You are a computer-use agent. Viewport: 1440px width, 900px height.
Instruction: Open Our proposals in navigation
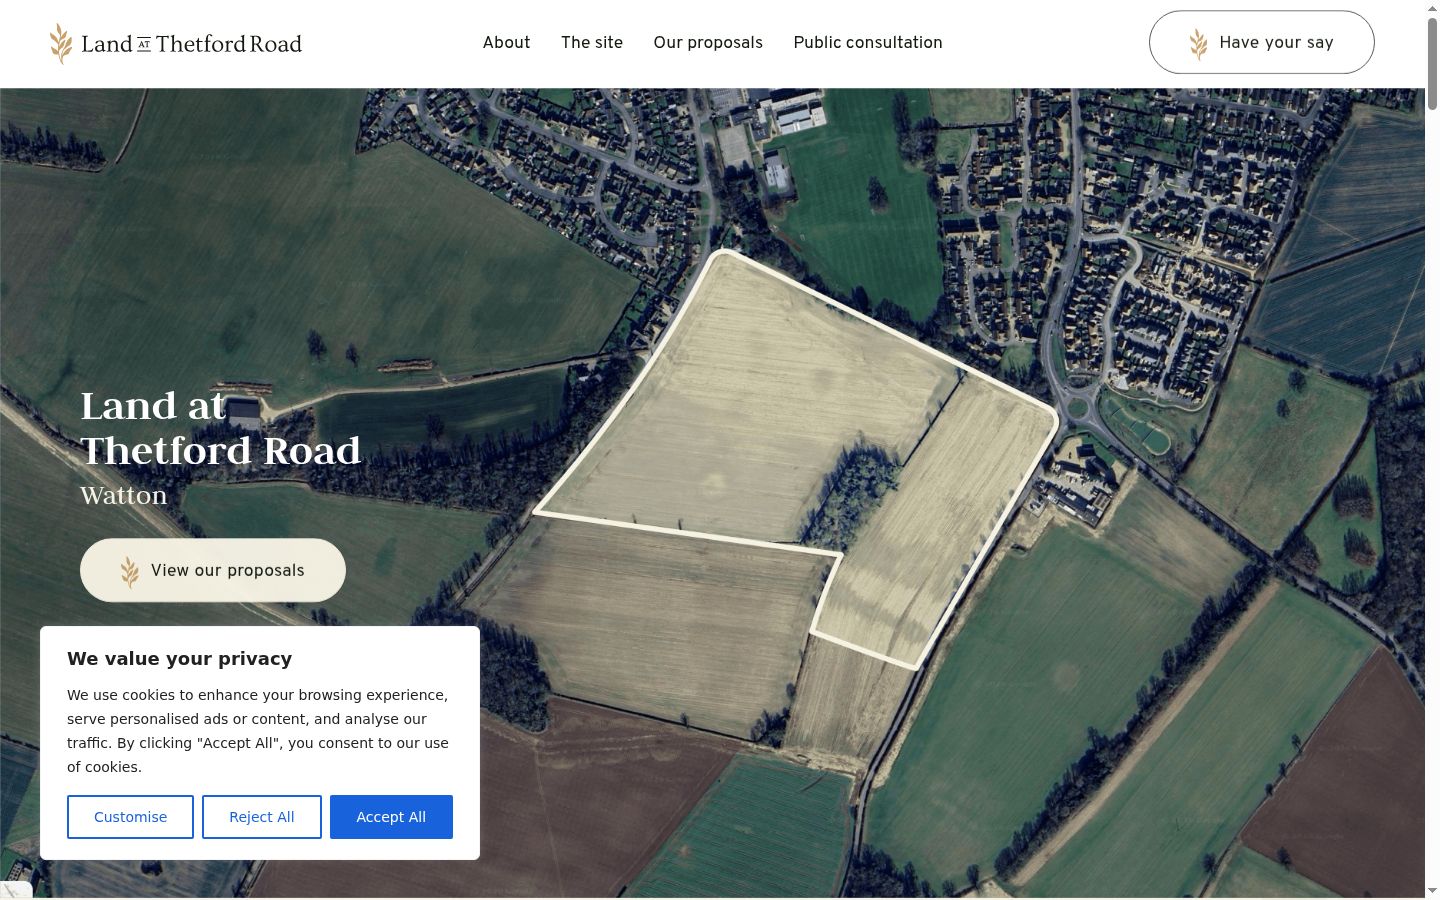pyautogui.click(x=708, y=43)
